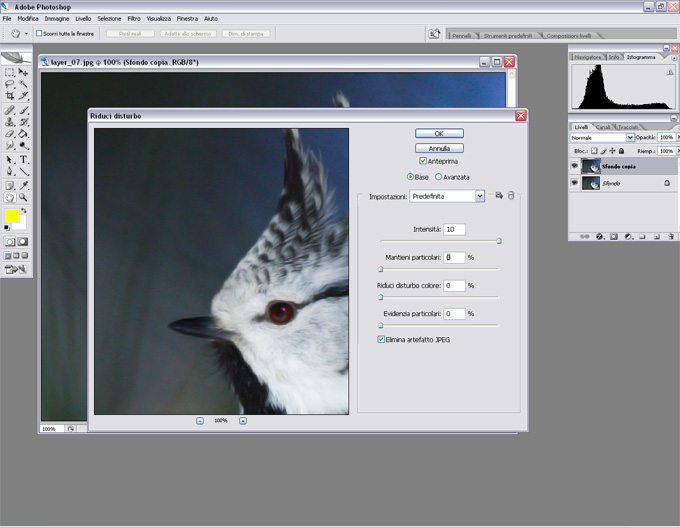Select the History Brush tool

coord(23,122)
